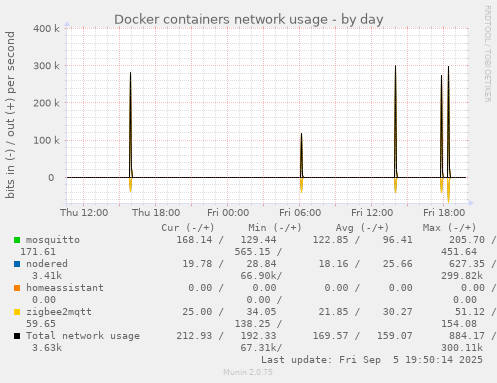Click the y-axis title 'bits in (-) / out (+) per second'
Viewport: 497px width, 383px height.
click(x=10, y=115)
